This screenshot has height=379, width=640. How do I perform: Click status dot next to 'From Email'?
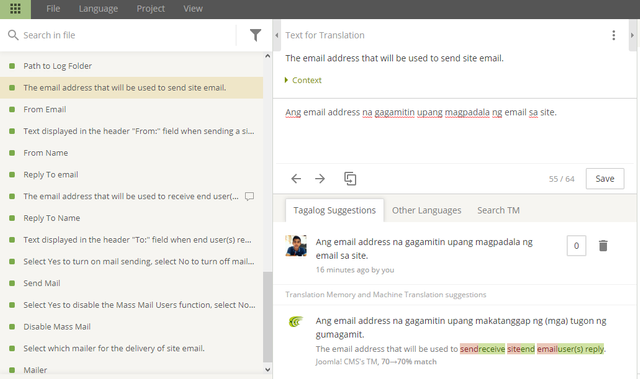click(12, 109)
